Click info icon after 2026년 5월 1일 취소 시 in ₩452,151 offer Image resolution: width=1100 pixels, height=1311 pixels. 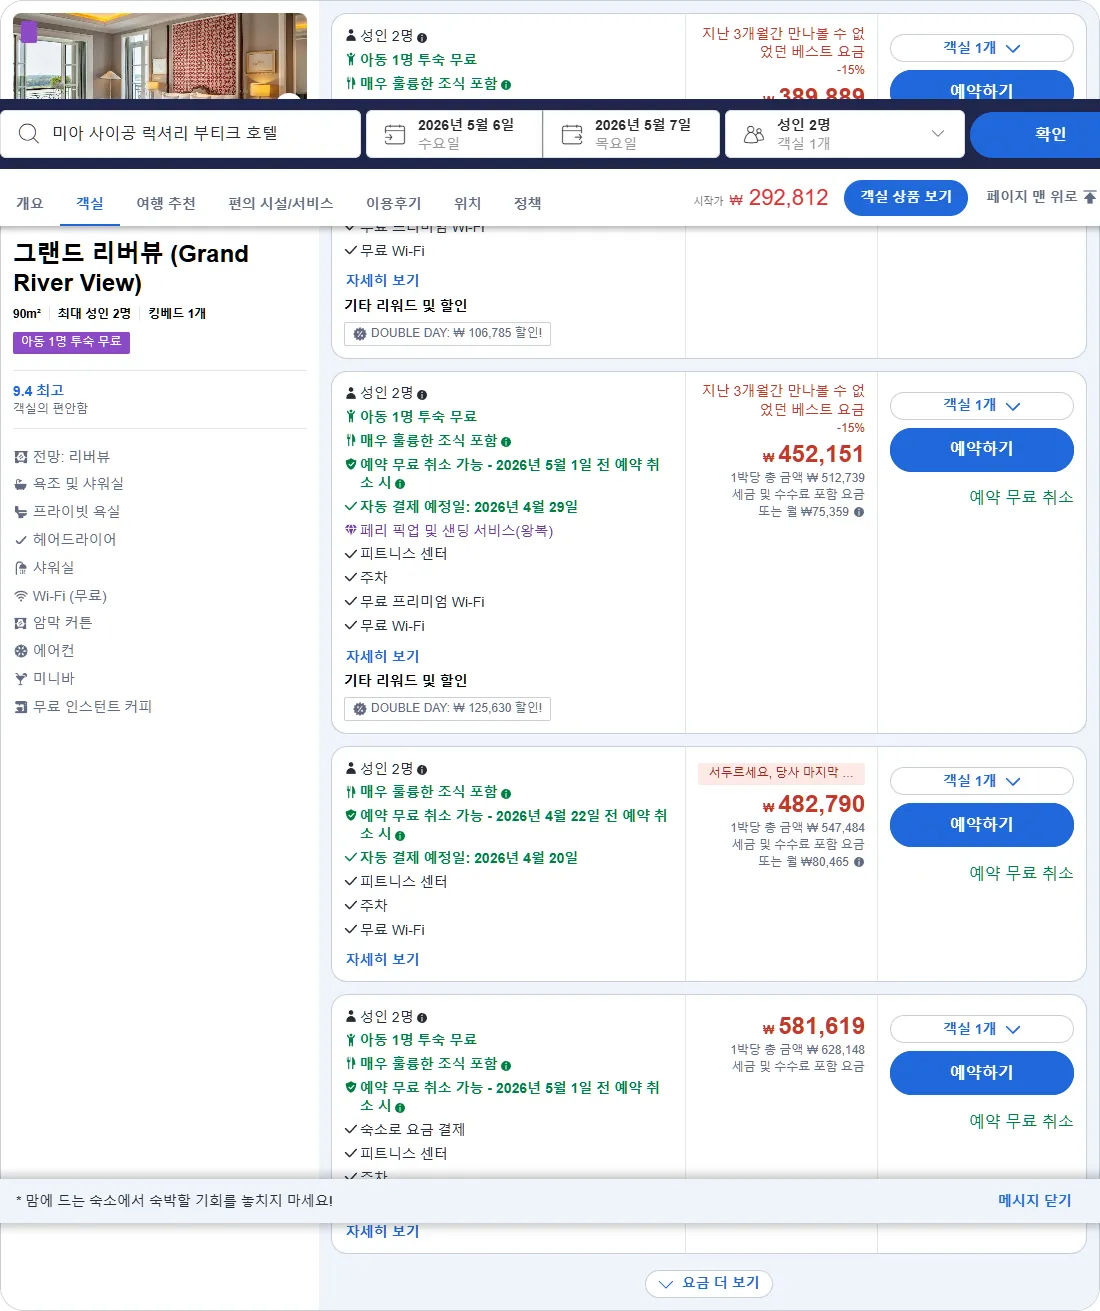[x=400, y=484]
